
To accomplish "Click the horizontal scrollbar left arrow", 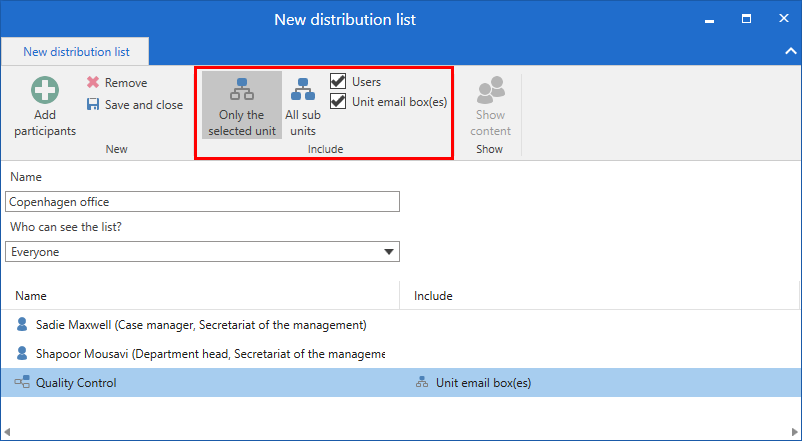I will tap(8, 432).
